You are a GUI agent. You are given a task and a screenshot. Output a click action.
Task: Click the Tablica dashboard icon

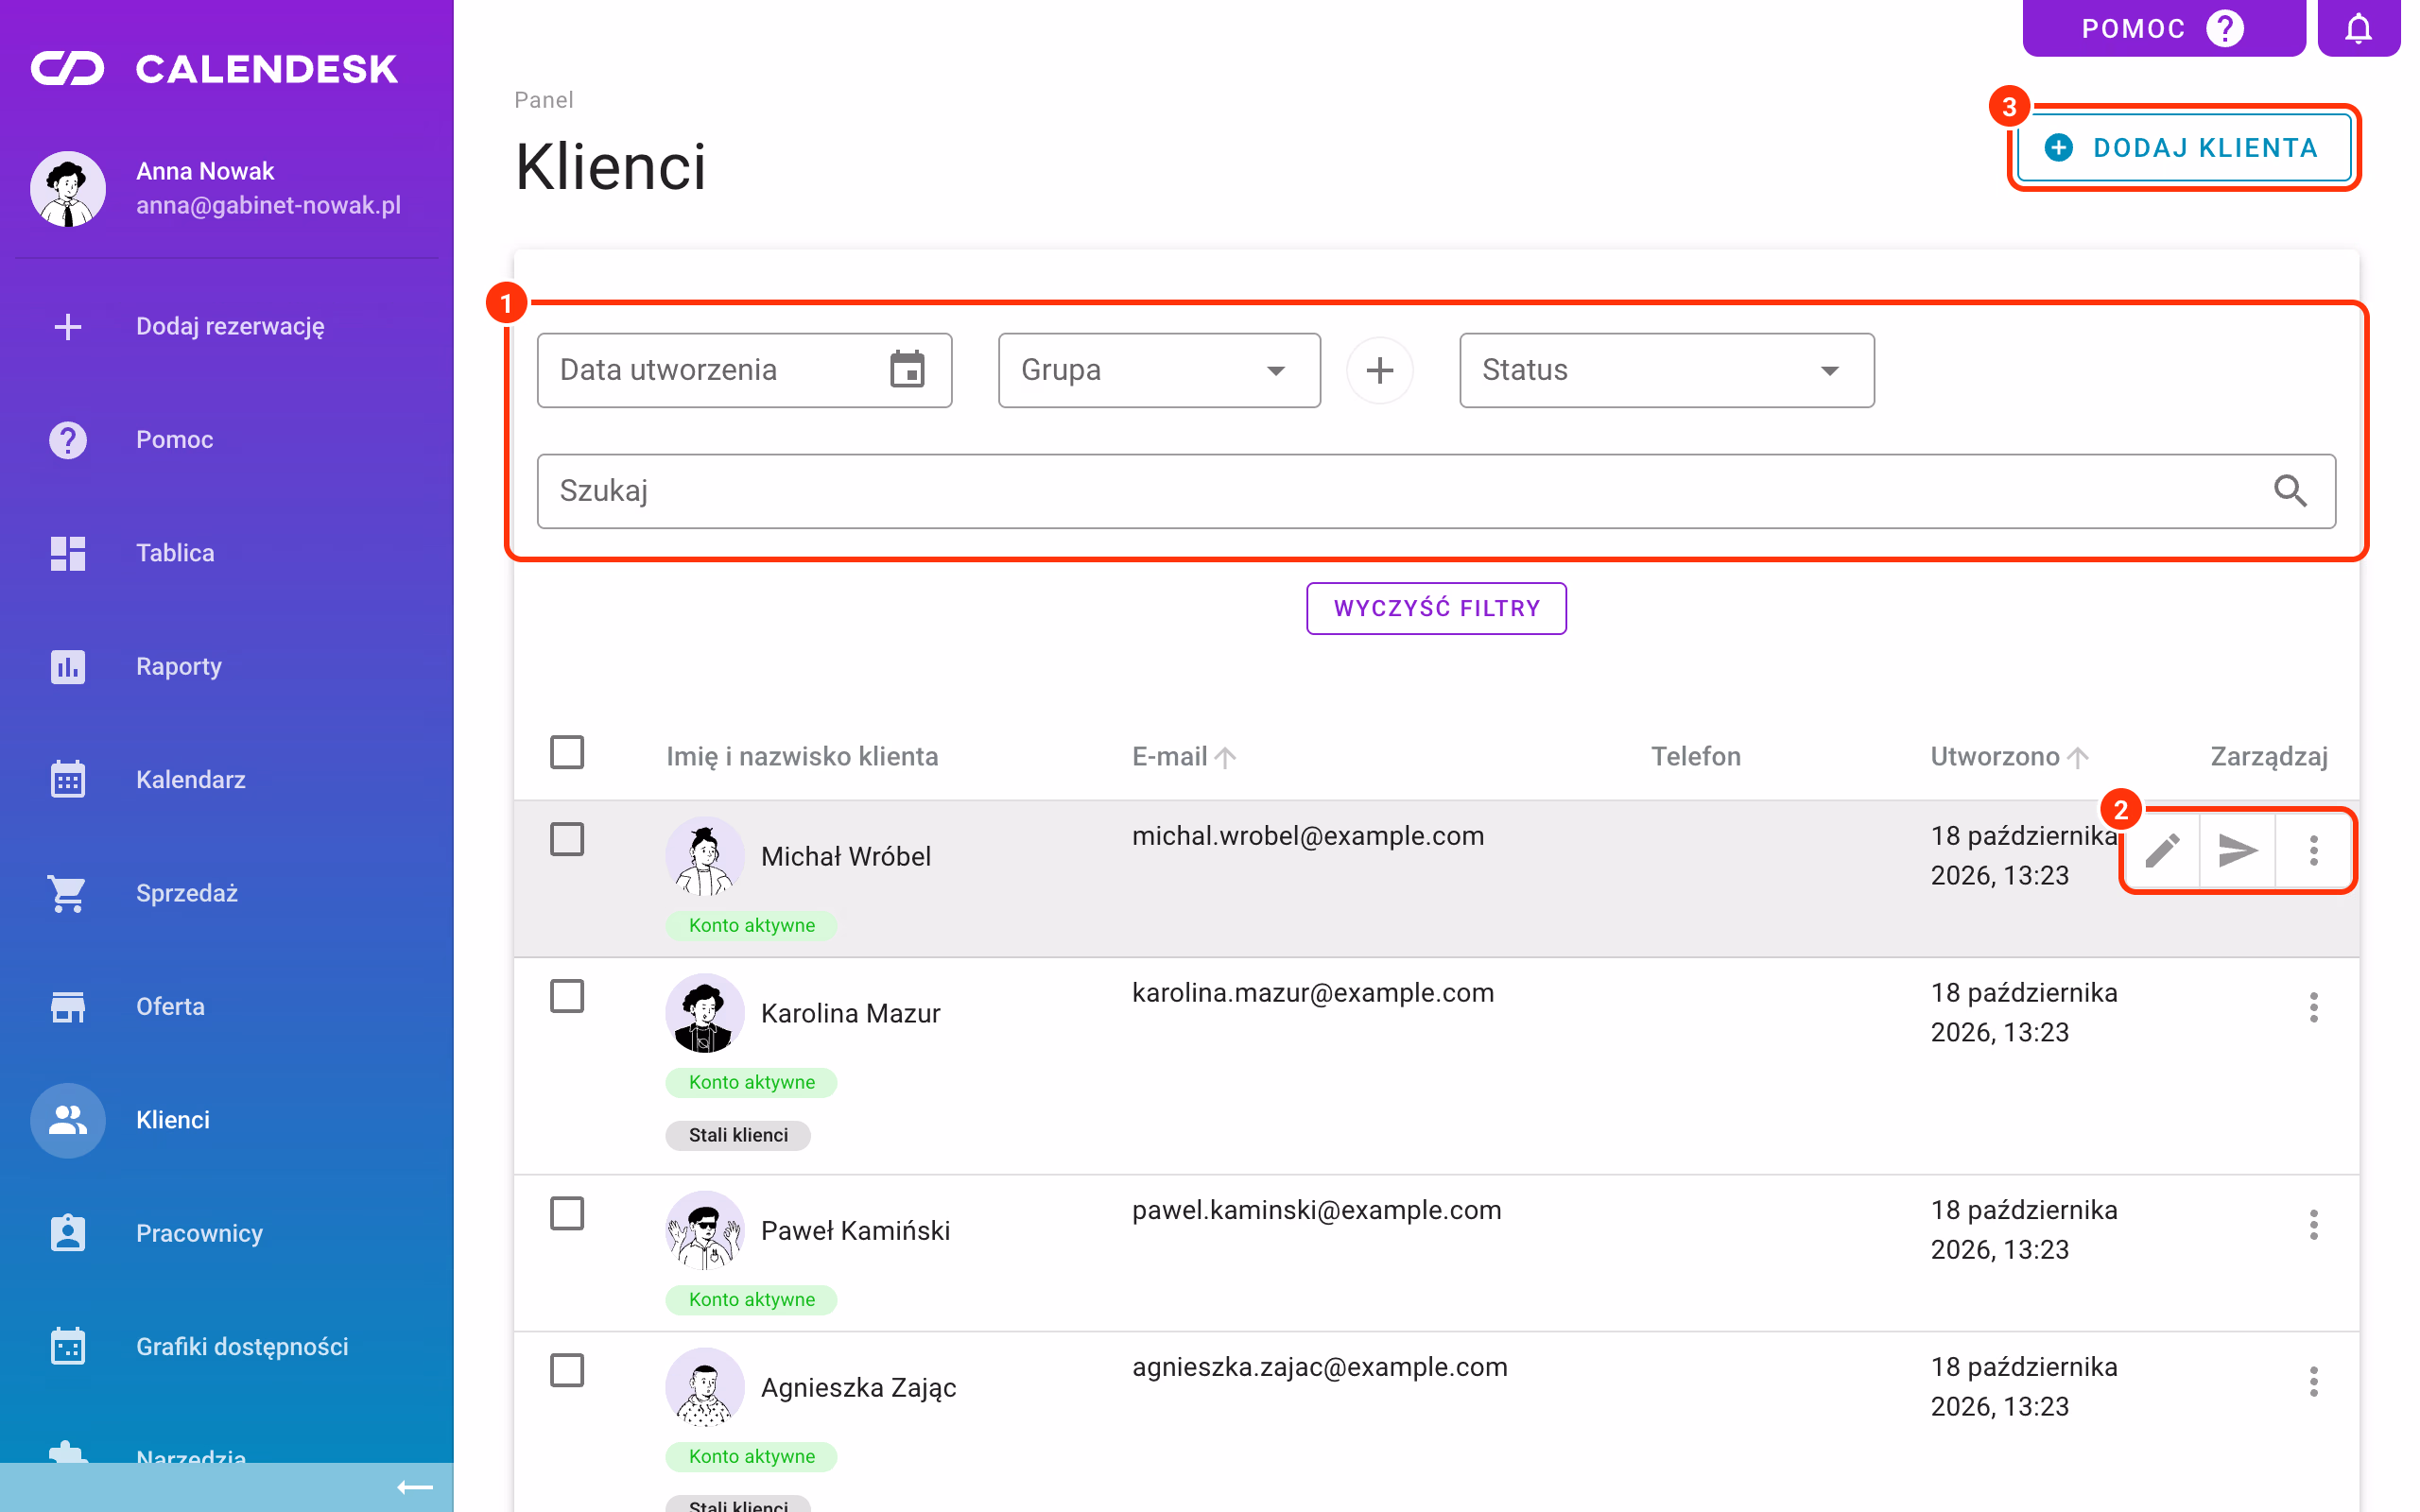[68, 553]
